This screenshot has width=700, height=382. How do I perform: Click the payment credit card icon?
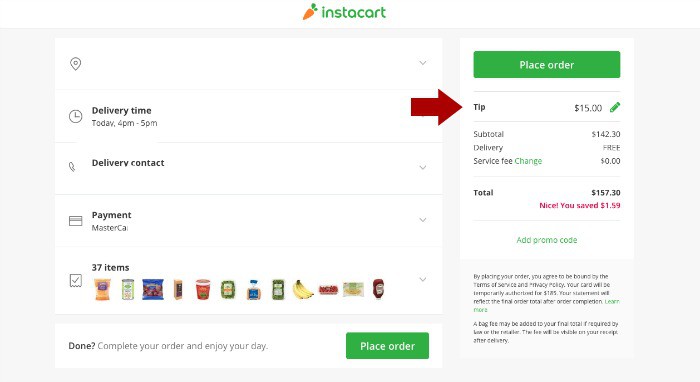pyautogui.click(x=75, y=221)
